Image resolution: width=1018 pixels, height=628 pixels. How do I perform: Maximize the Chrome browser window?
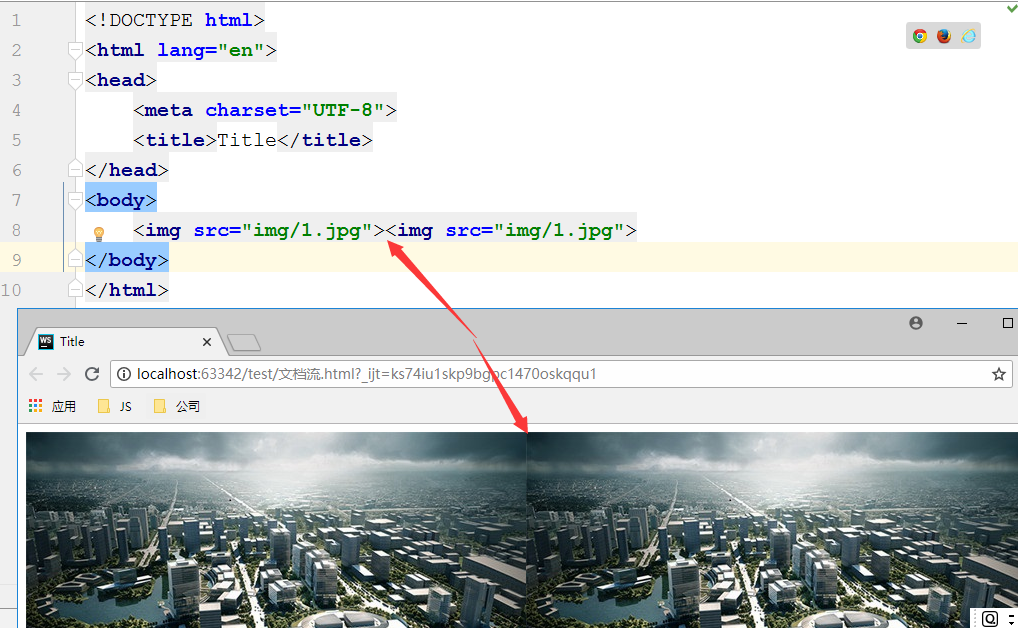pos(1008,323)
